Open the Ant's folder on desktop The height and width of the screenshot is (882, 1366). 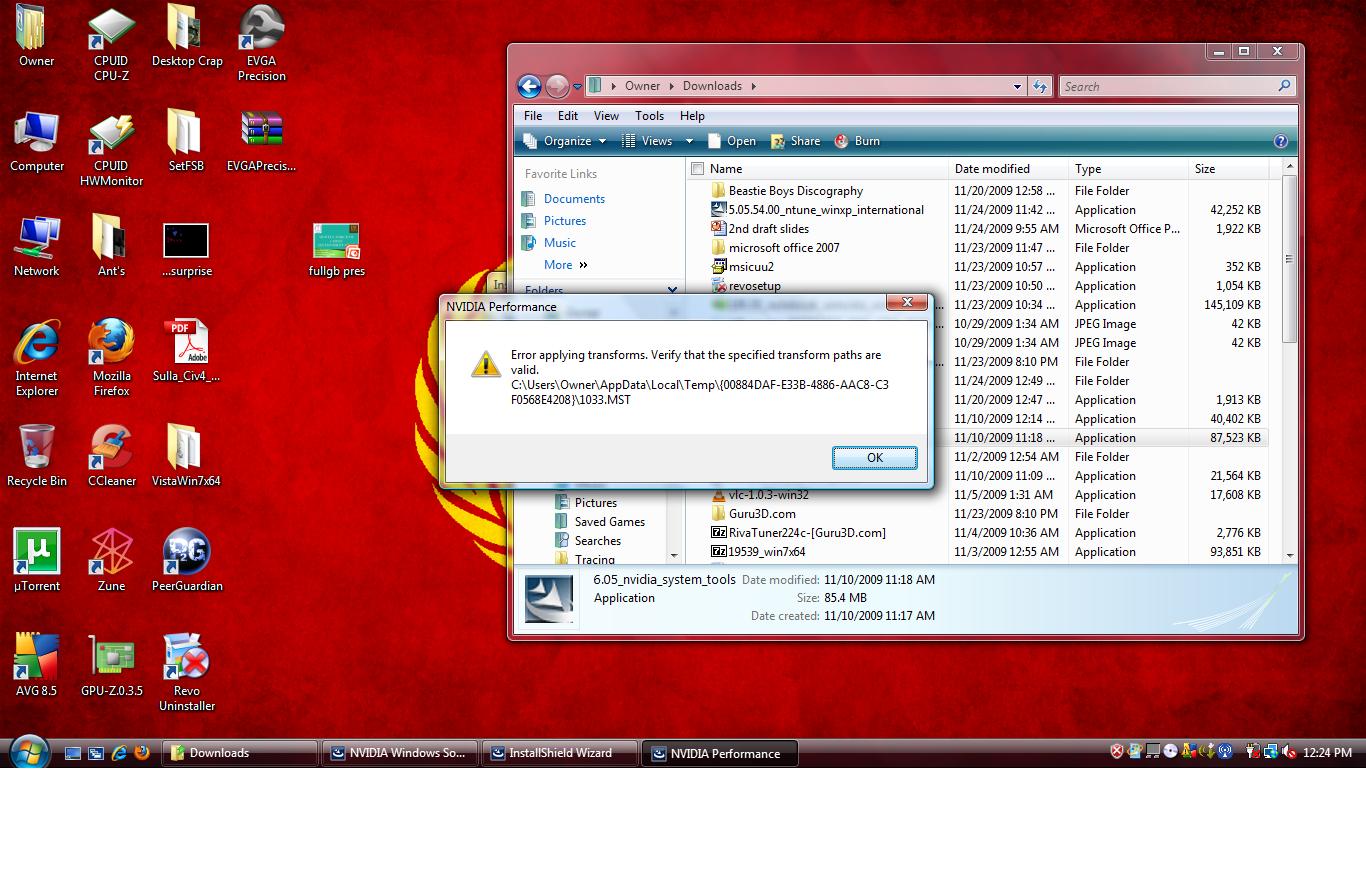coord(111,247)
